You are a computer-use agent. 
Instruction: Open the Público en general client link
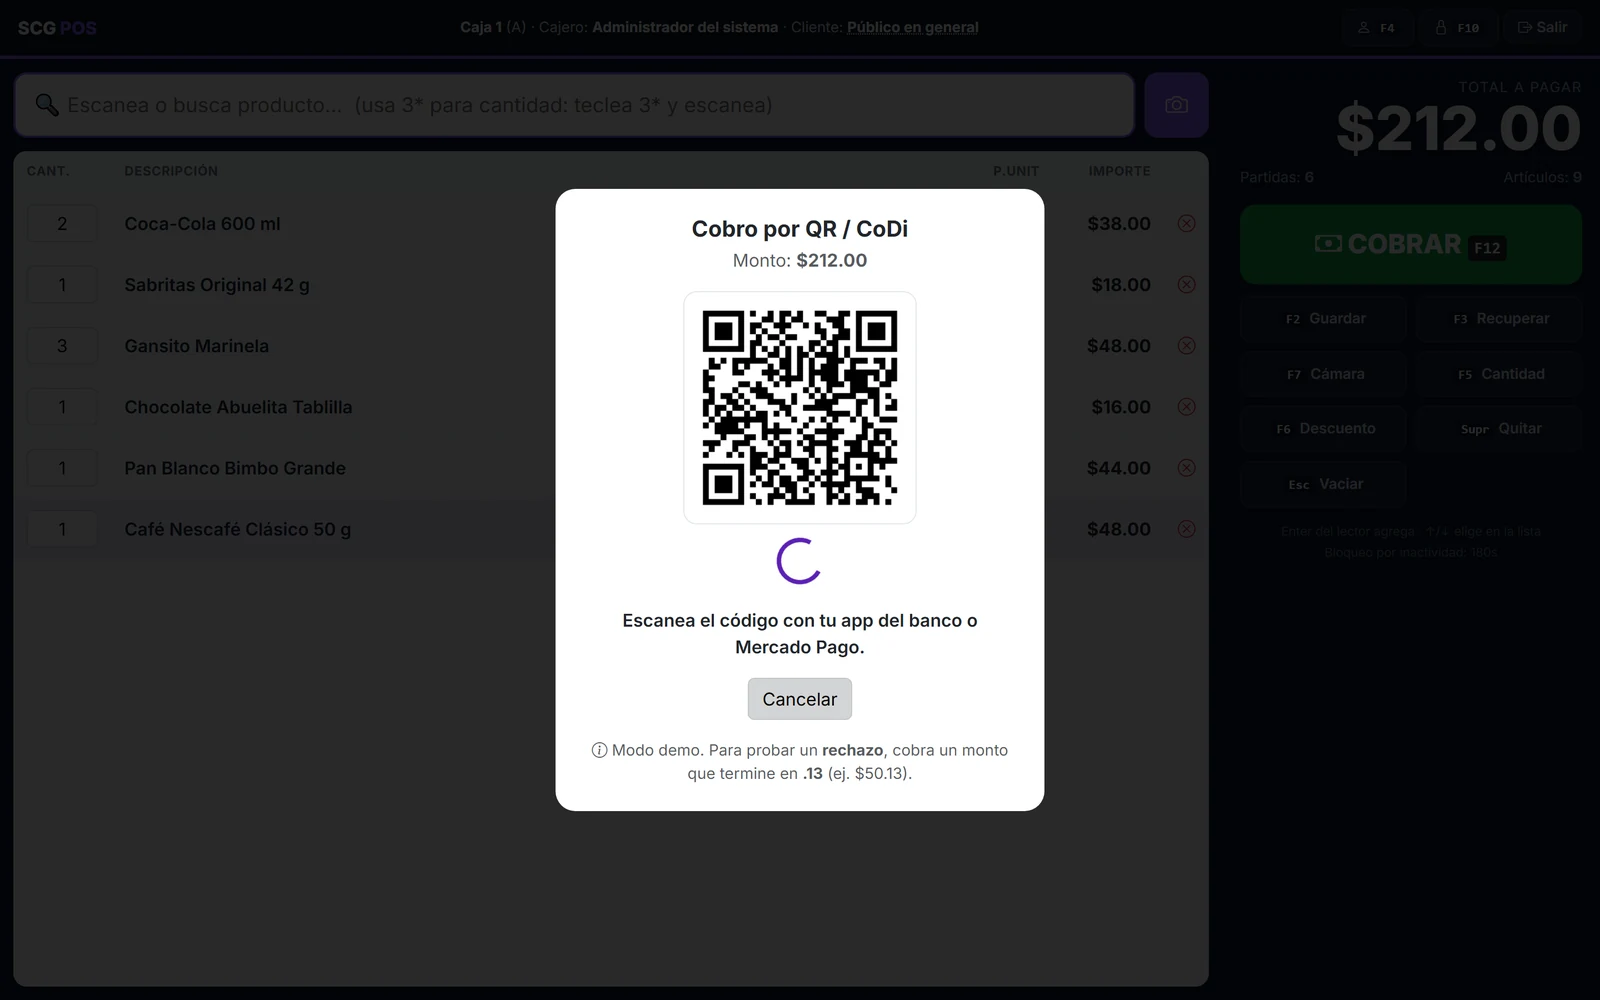[912, 27]
